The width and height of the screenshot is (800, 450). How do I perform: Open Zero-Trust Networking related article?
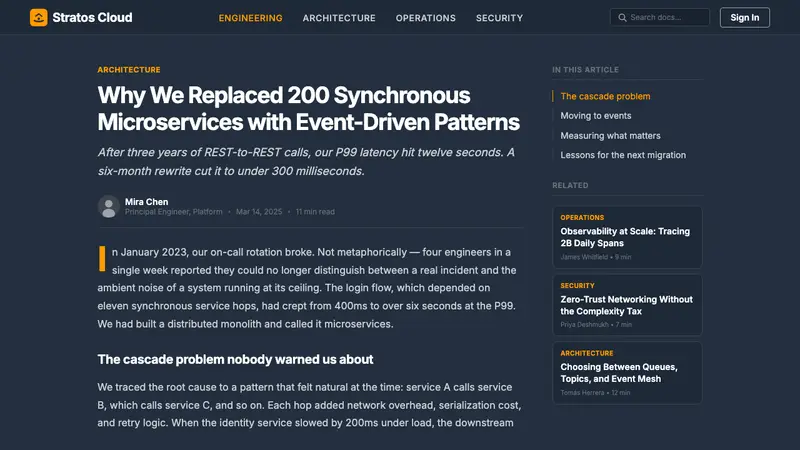[x=627, y=305]
